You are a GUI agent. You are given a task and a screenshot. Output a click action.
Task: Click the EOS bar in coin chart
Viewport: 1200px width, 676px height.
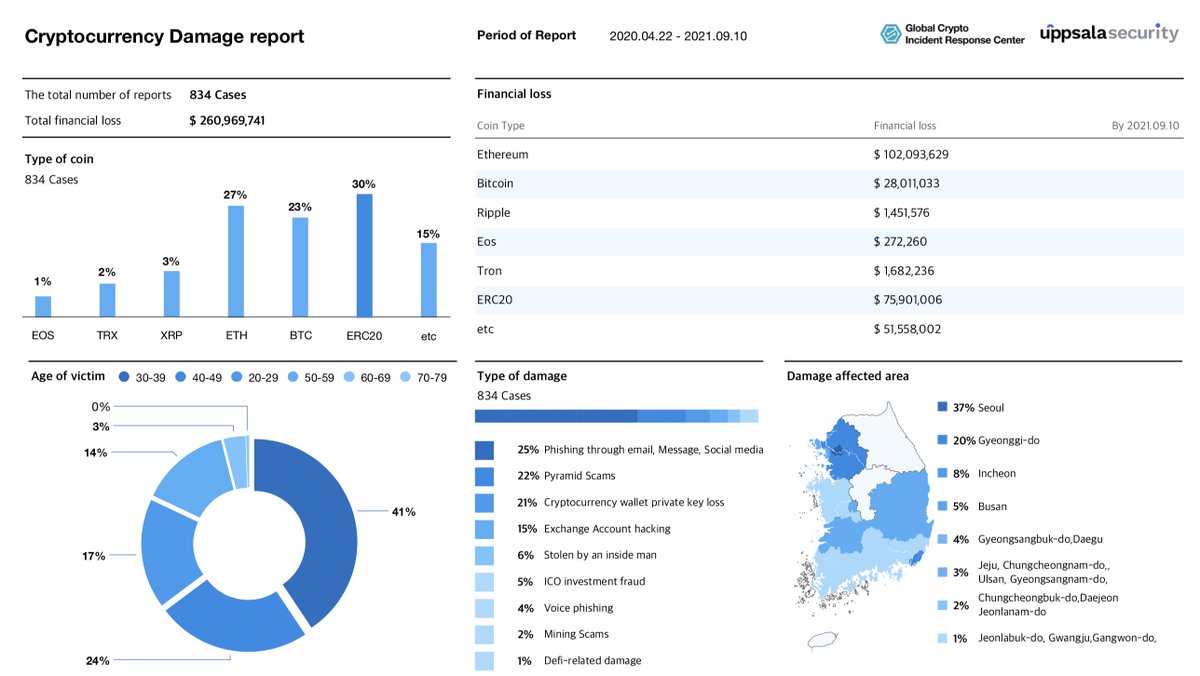click(43, 306)
